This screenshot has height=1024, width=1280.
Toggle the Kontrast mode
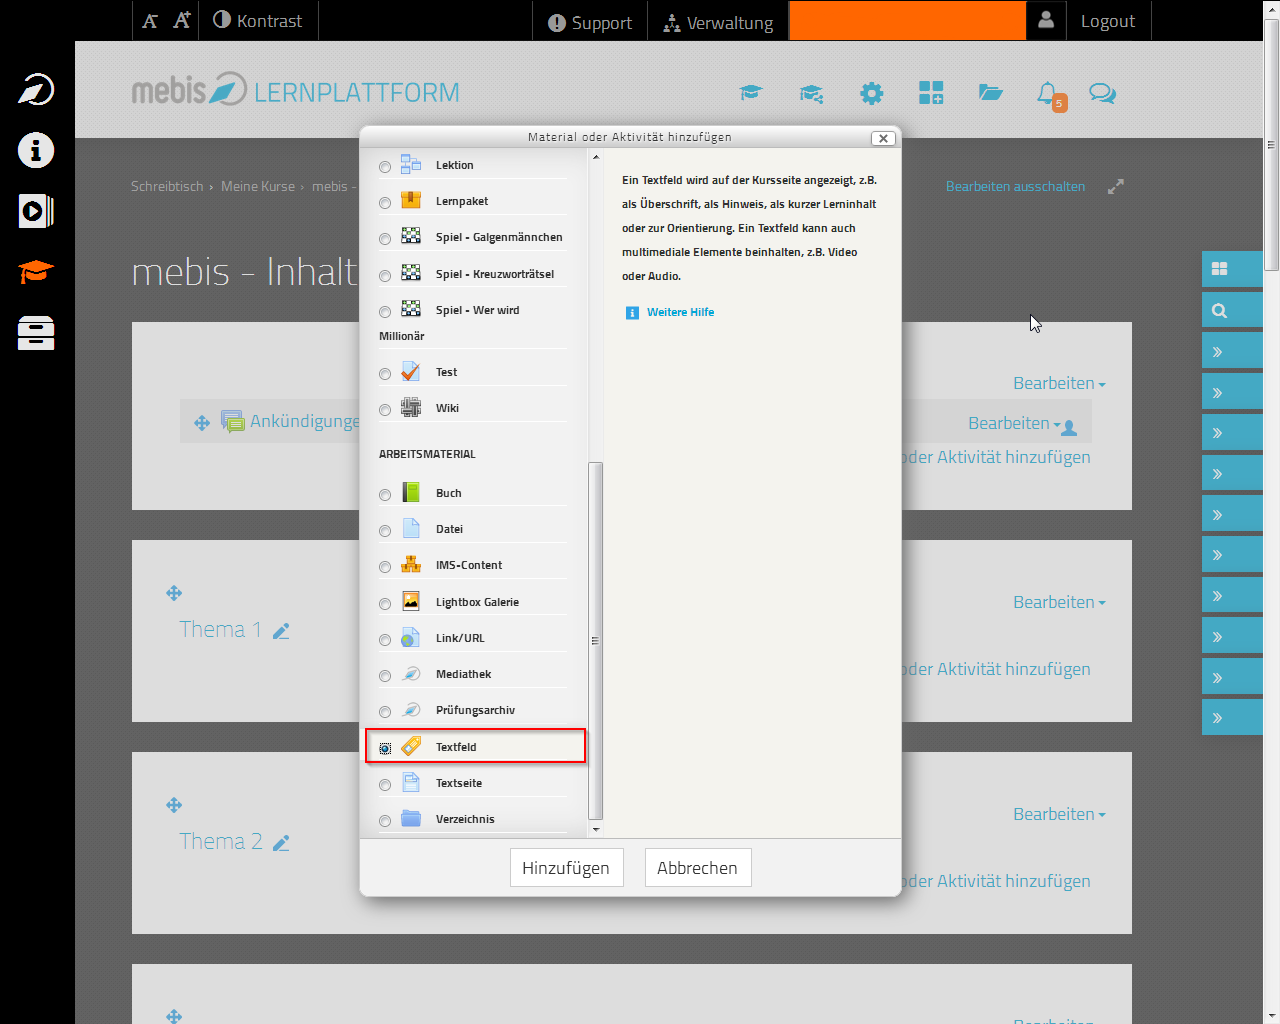coord(257,21)
